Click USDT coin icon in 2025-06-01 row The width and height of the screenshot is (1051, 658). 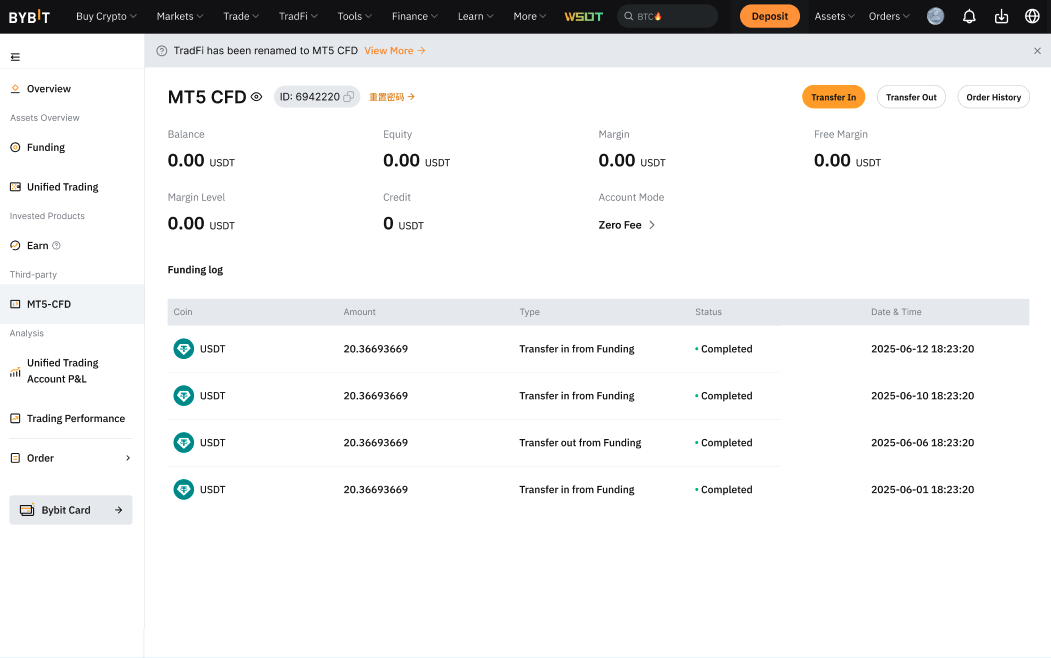tap(184, 490)
